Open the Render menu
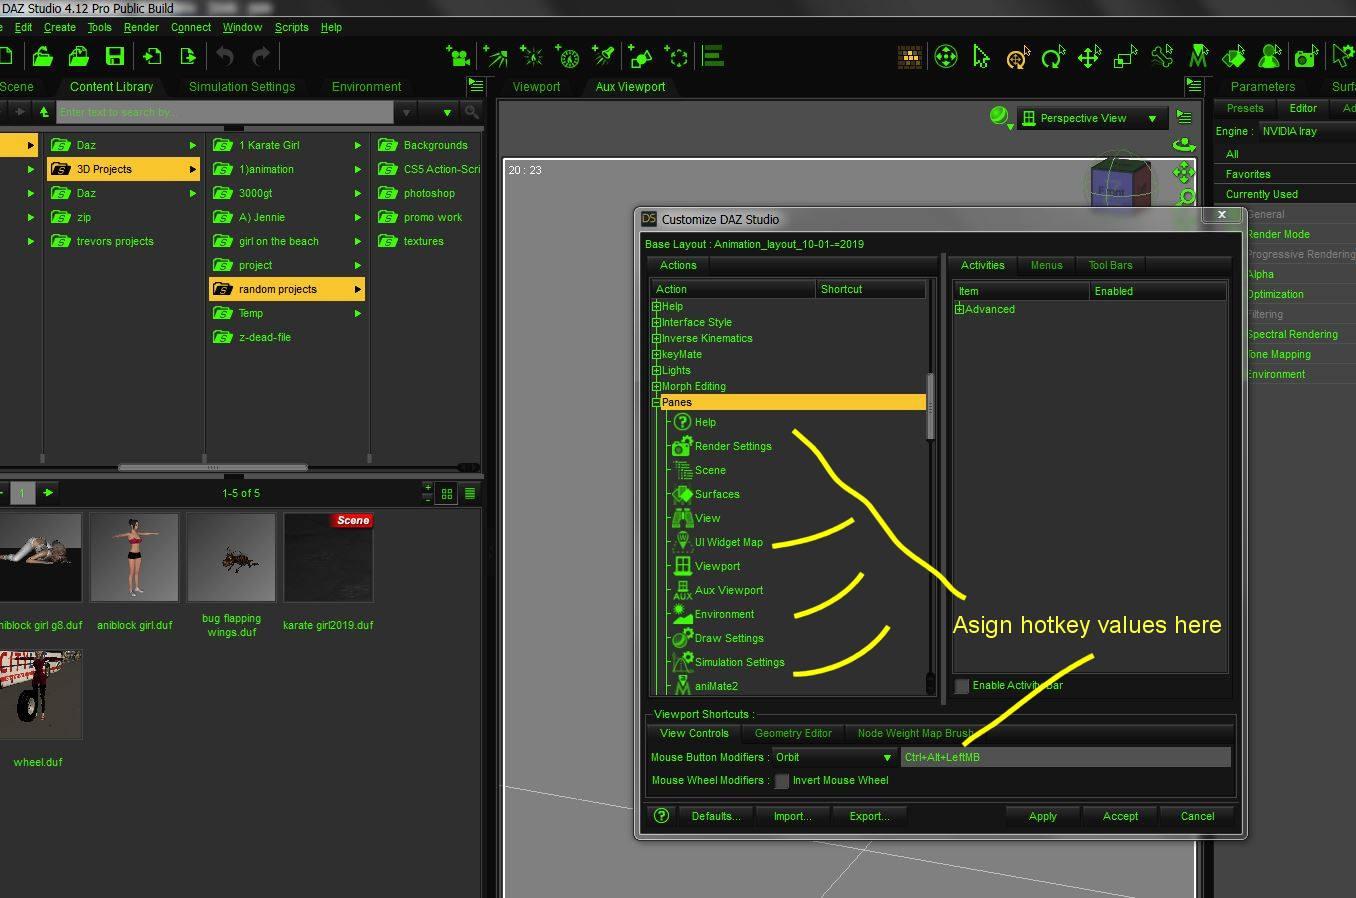The width and height of the screenshot is (1356, 898). click(x=141, y=27)
